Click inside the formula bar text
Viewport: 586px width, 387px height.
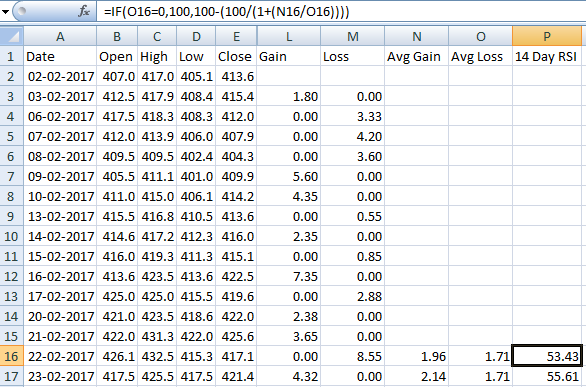[x=226, y=12]
